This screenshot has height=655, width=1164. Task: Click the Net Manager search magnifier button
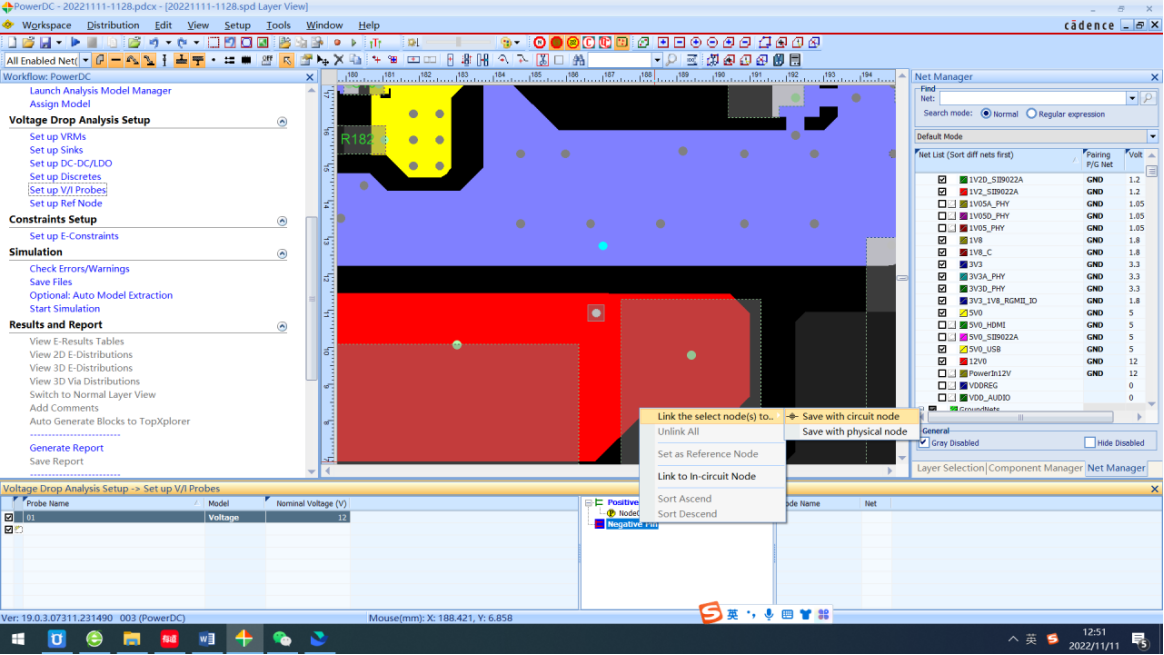click(1148, 98)
